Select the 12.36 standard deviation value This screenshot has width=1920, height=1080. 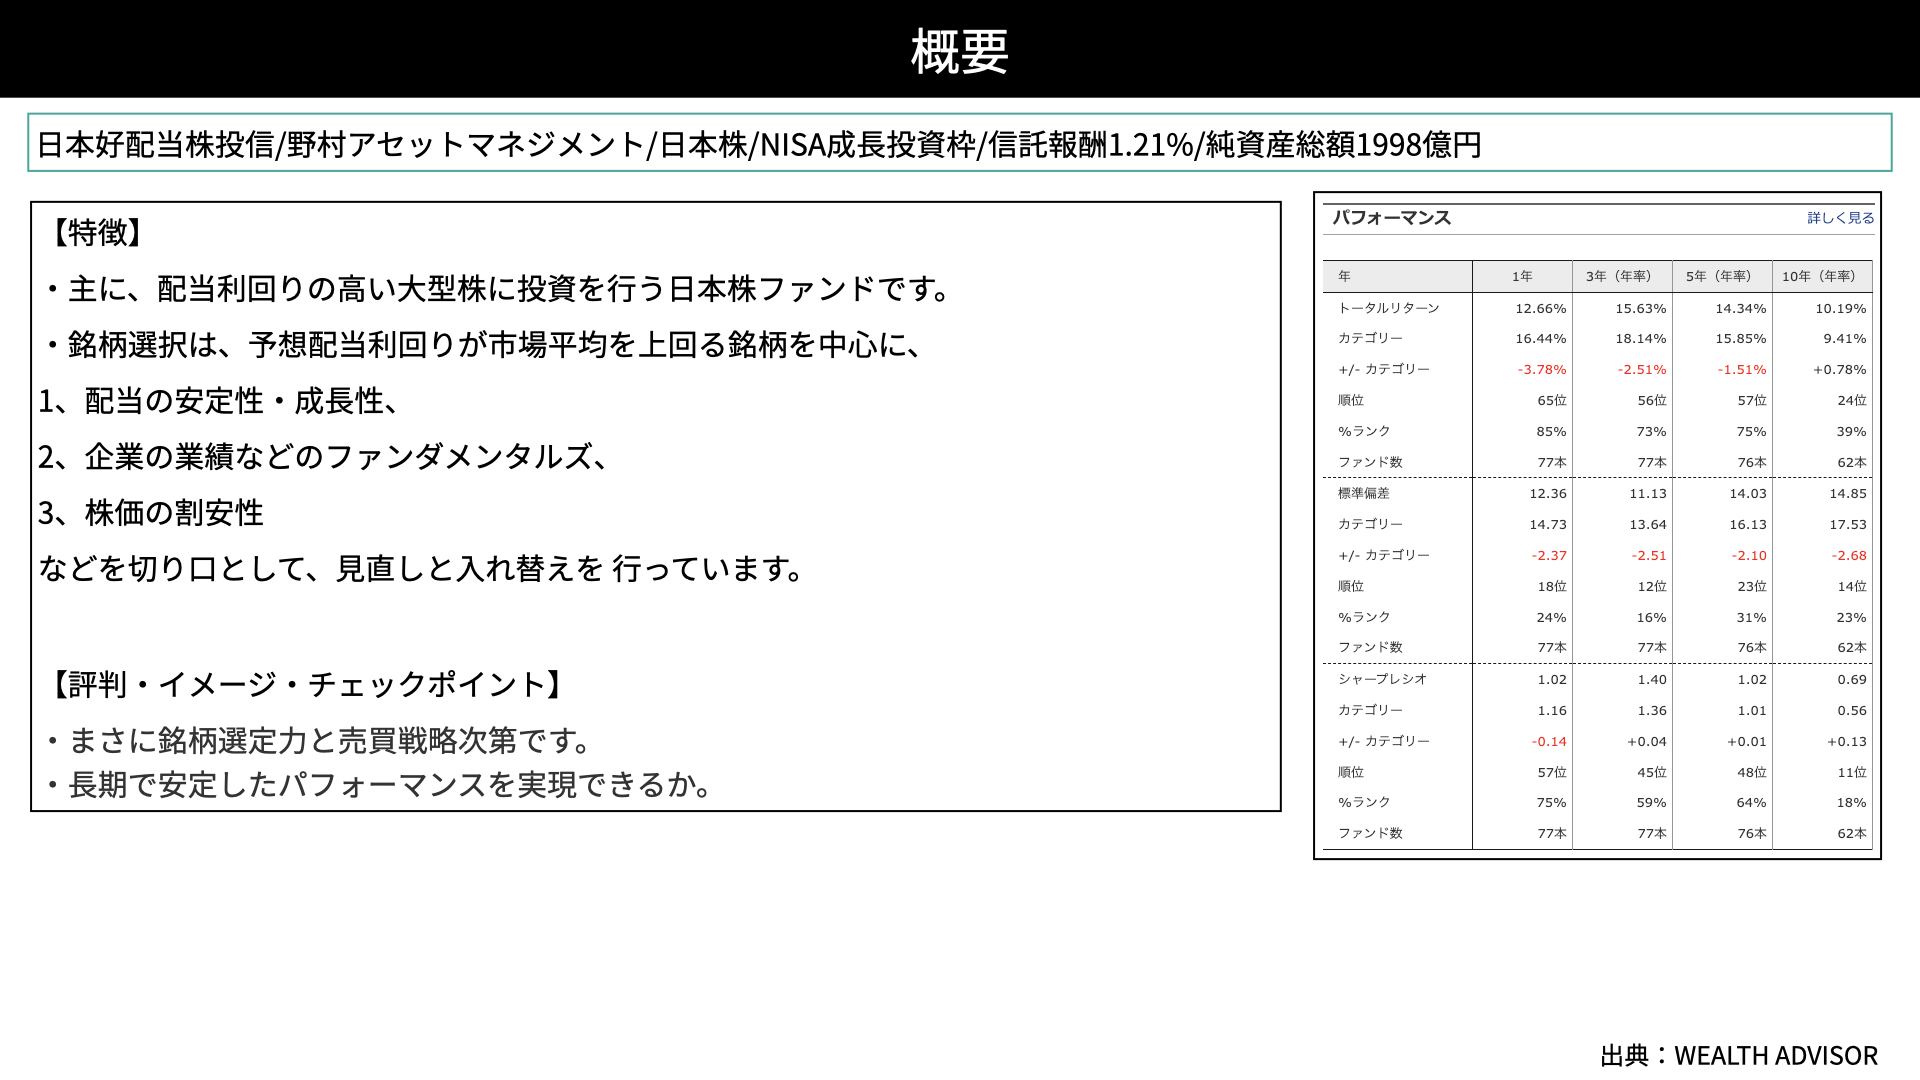pos(1548,494)
